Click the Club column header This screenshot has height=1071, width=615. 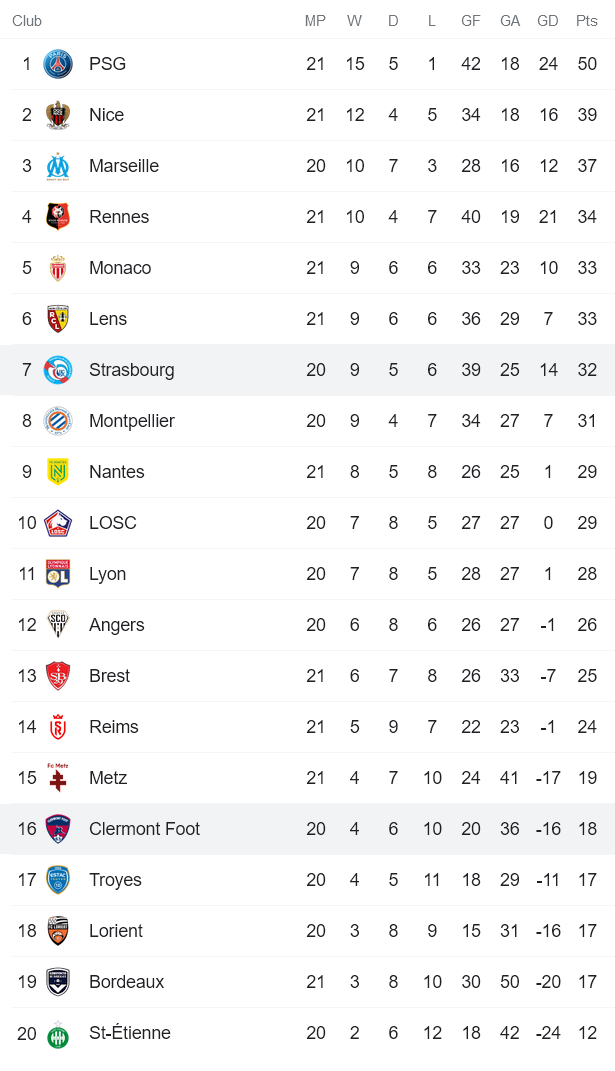pyautogui.click(x=27, y=21)
